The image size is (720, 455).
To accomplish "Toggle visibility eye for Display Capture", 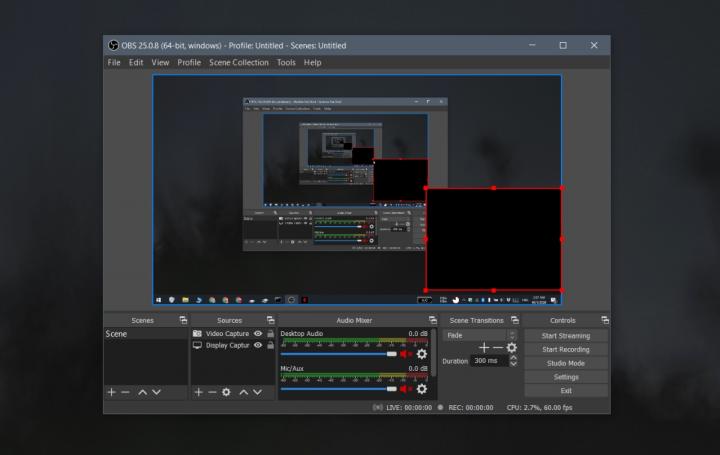I will [258, 345].
